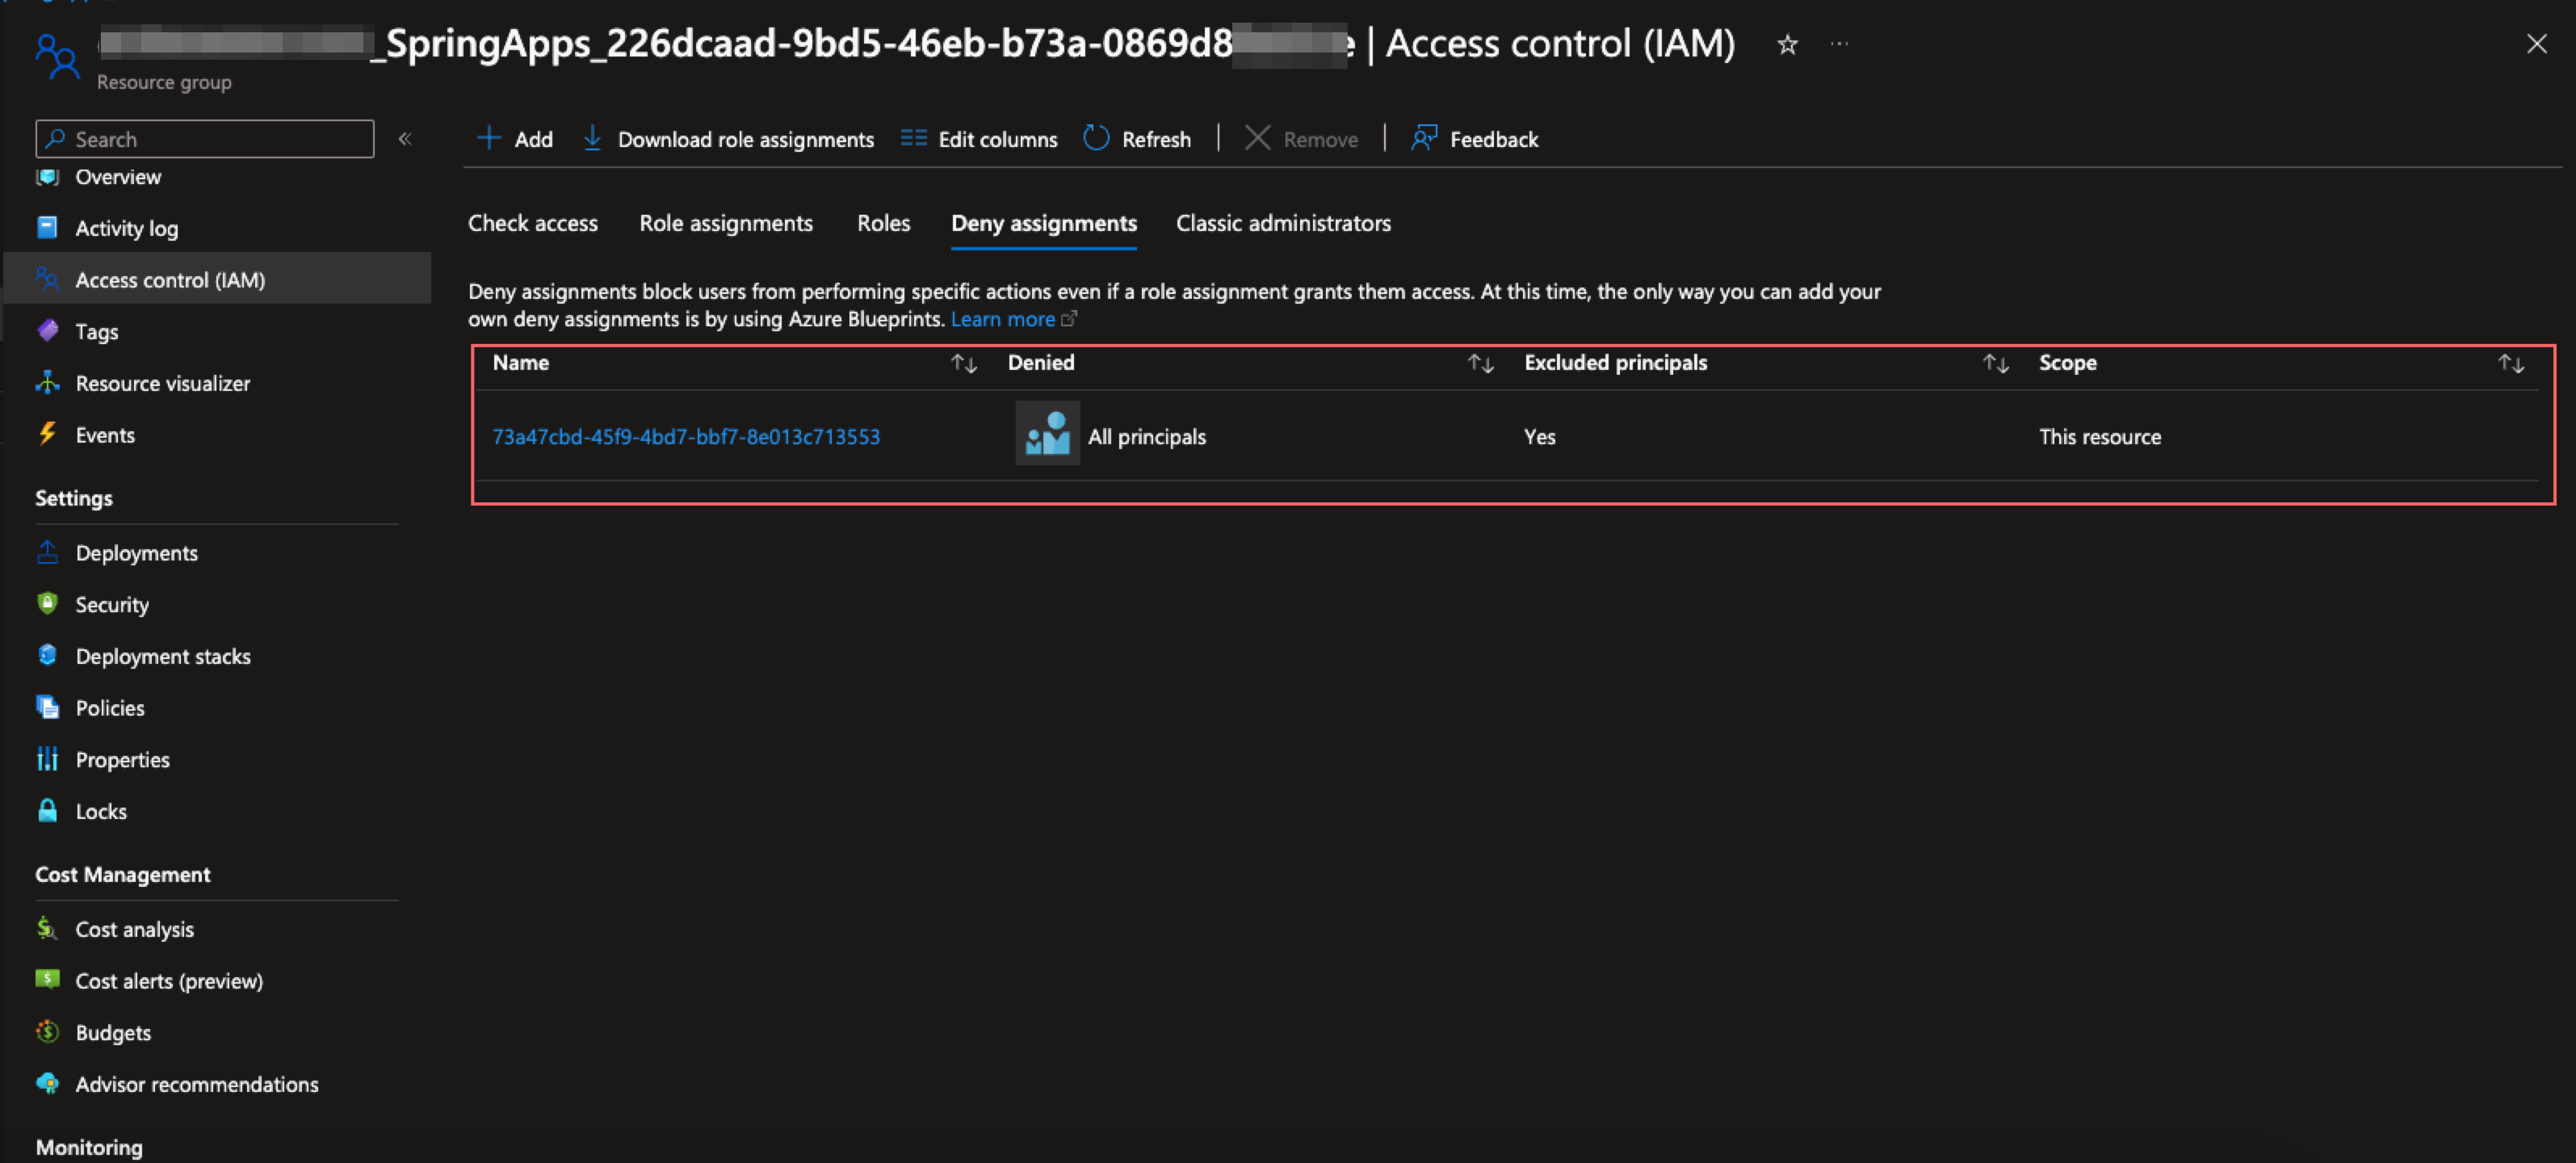Click the Denied column header text
Image resolution: width=2576 pixels, height=1163 pixels.
click(1041, 362)
